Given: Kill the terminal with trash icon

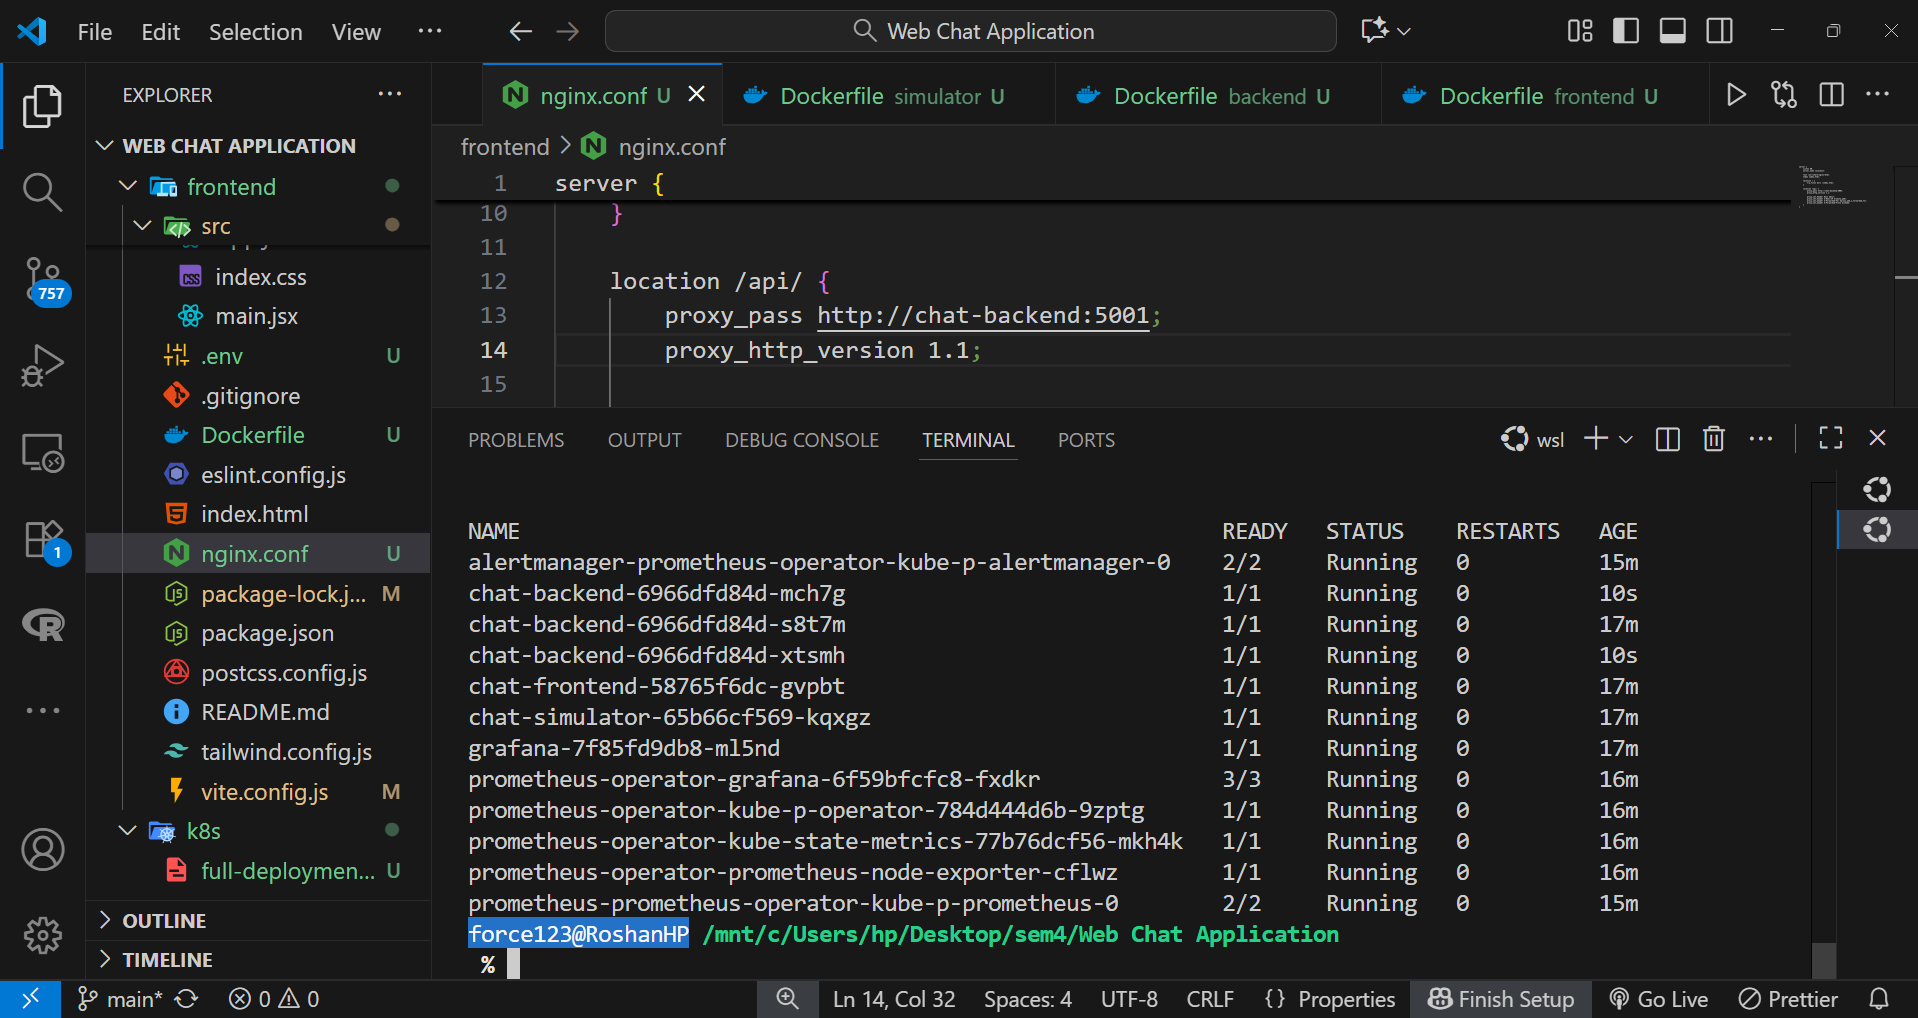Looking at the screenshot, I should 1713,439.
